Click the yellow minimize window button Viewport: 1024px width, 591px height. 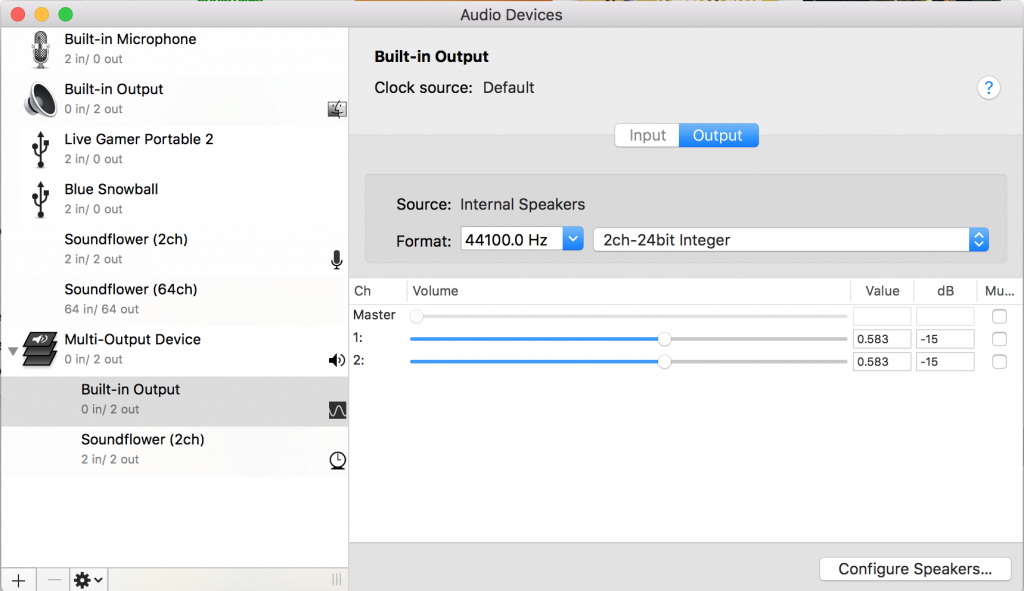click(41, 14)
